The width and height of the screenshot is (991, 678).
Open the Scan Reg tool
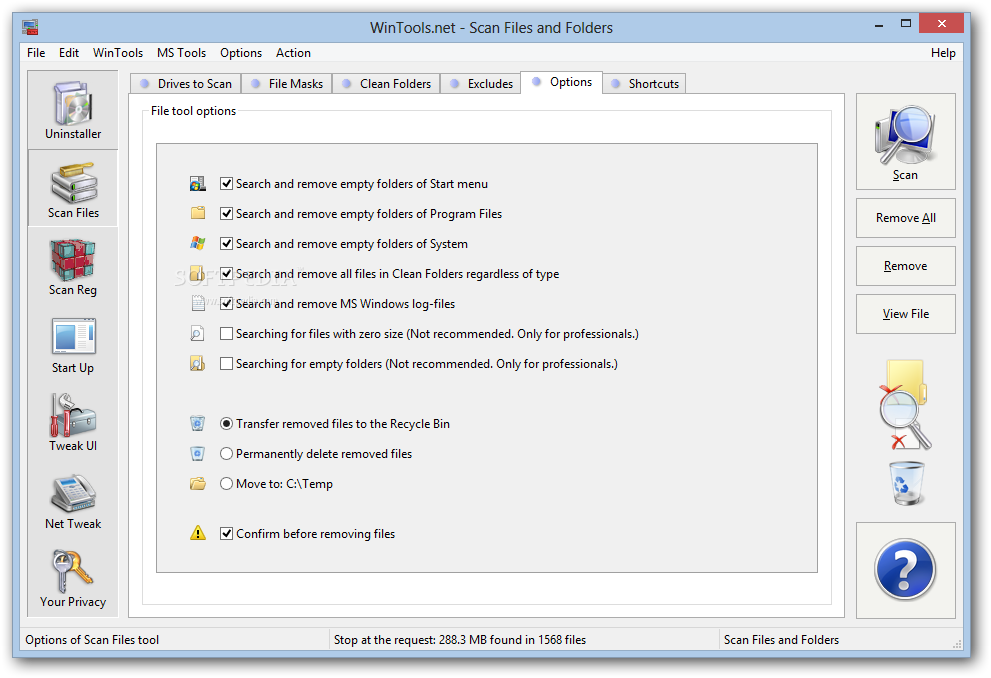coord(73,267)
